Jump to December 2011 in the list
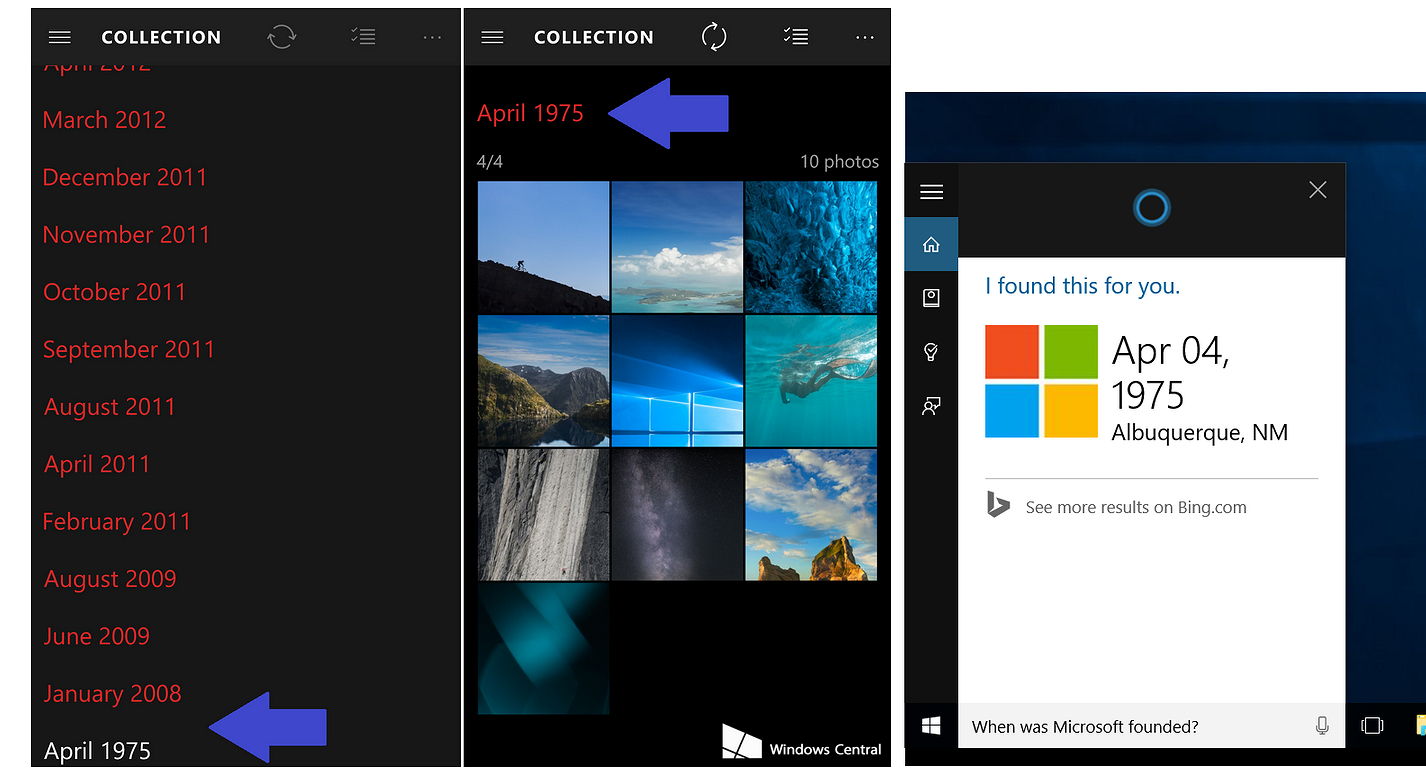This screenshot has width=1426, height=777. coord(125,177)
